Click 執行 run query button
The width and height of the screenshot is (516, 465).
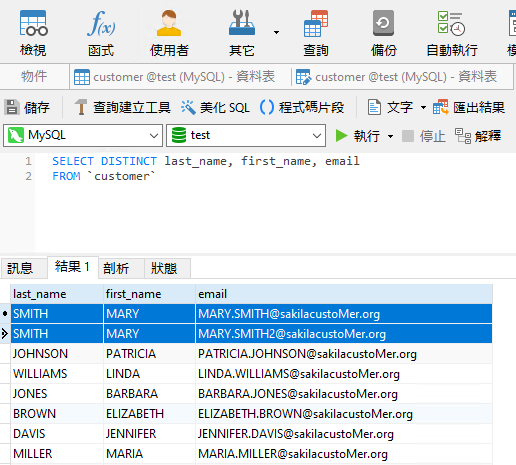click(357, 136)
